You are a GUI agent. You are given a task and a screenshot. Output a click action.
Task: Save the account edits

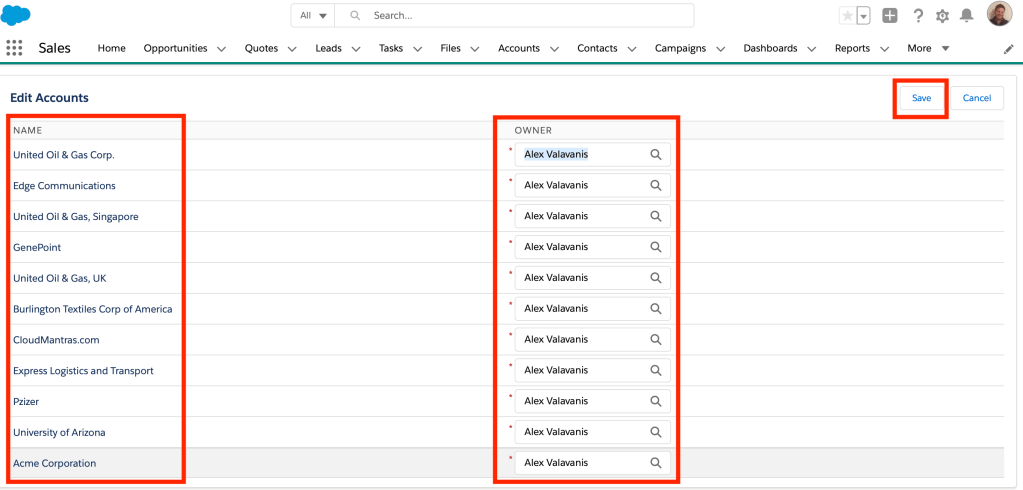921,98
